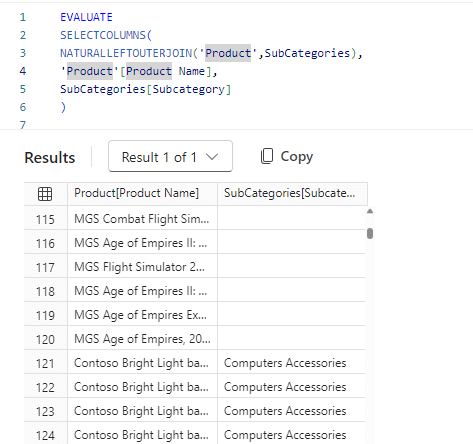Click line number 7 in editor
The width and height of the screenshot is (473, 444).
[x=23, y=125]
